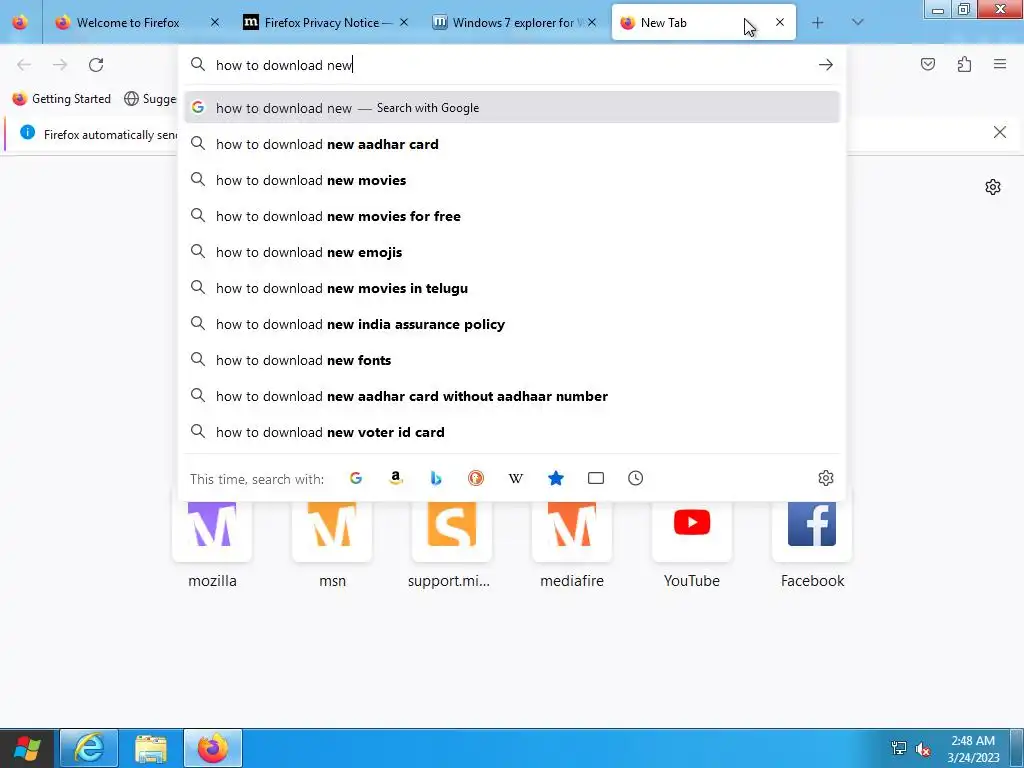This screenshot has height=768, width=1024.
Task: Open the Windows Start menu
Action: tap(27, 748)
